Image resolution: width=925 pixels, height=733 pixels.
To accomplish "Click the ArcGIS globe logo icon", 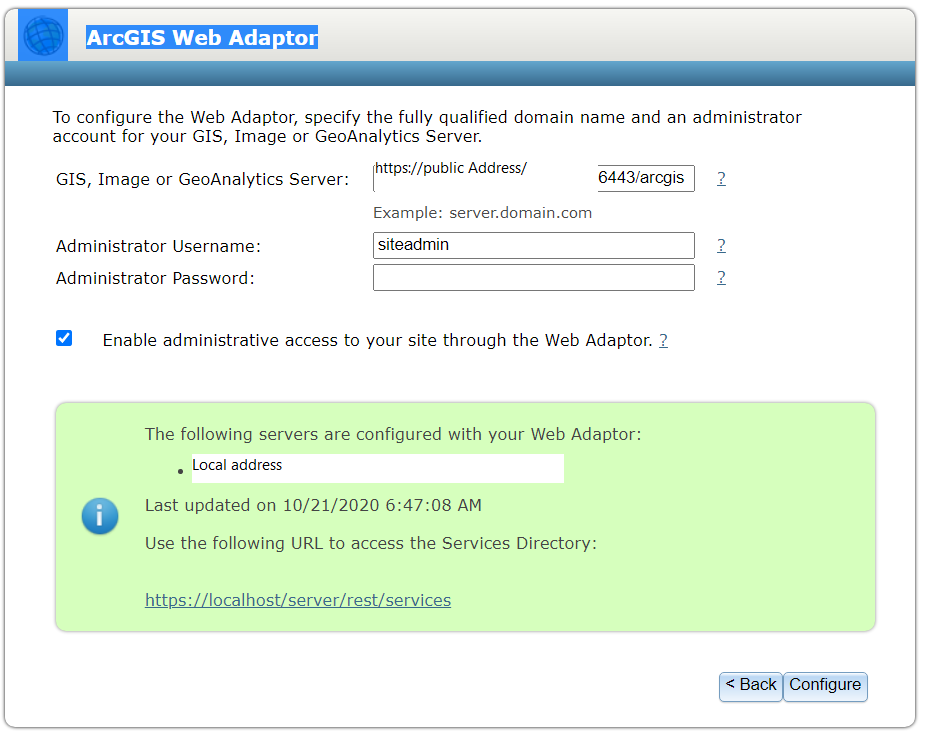I will [41, 34].
